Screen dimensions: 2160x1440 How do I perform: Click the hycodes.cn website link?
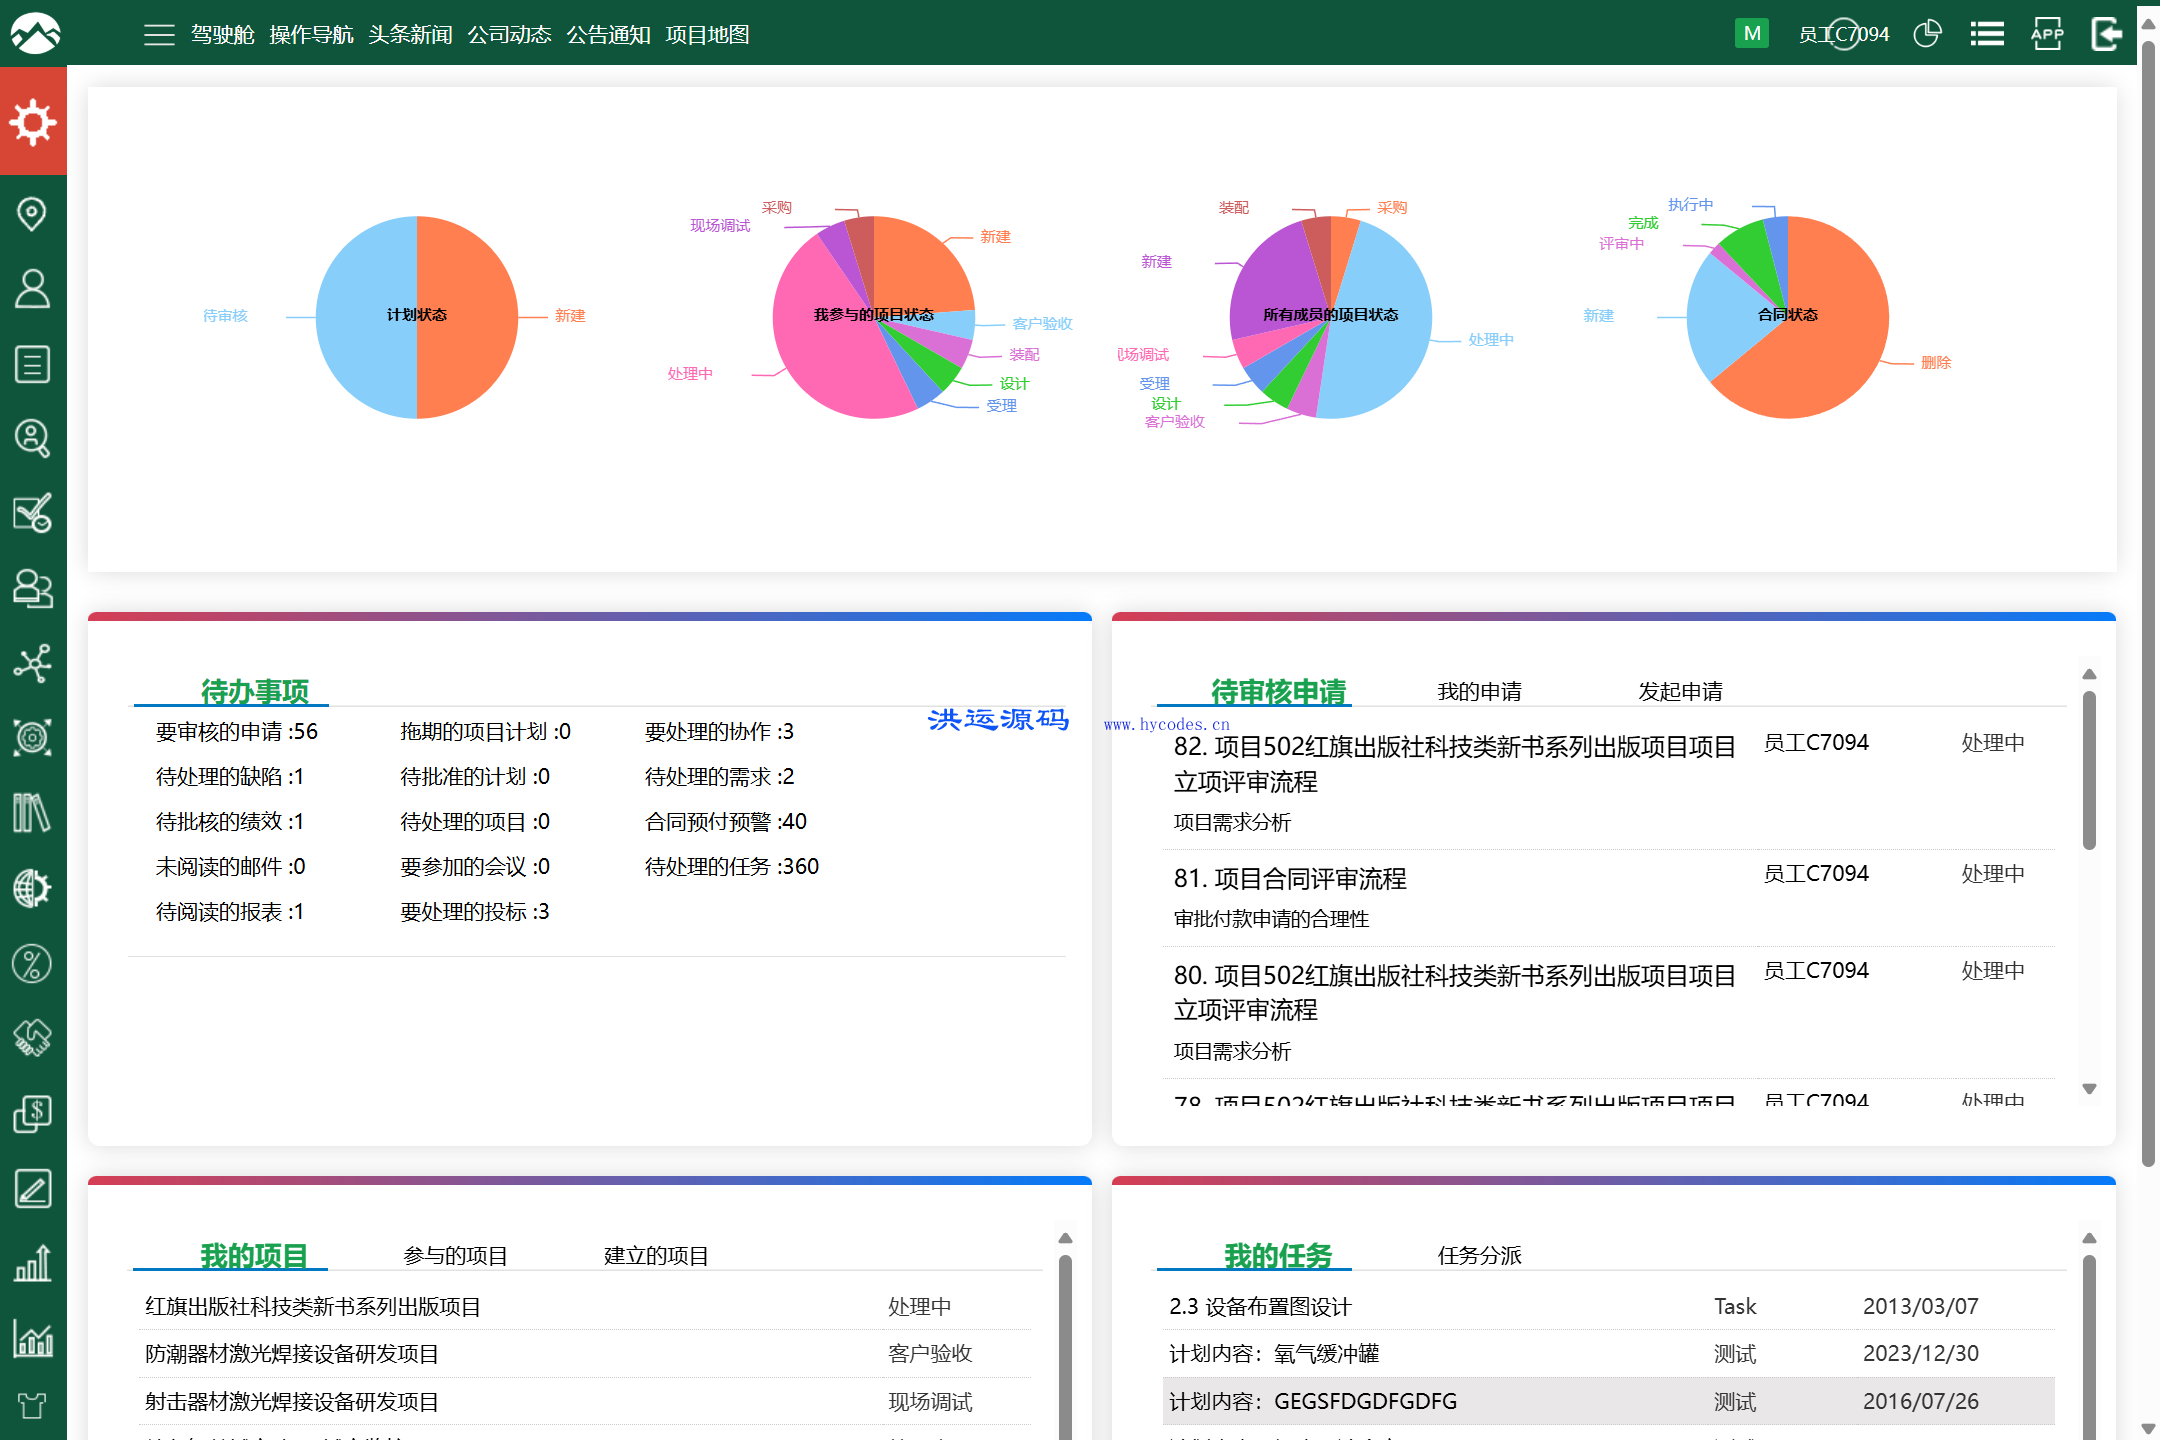tap(1167, 724)
